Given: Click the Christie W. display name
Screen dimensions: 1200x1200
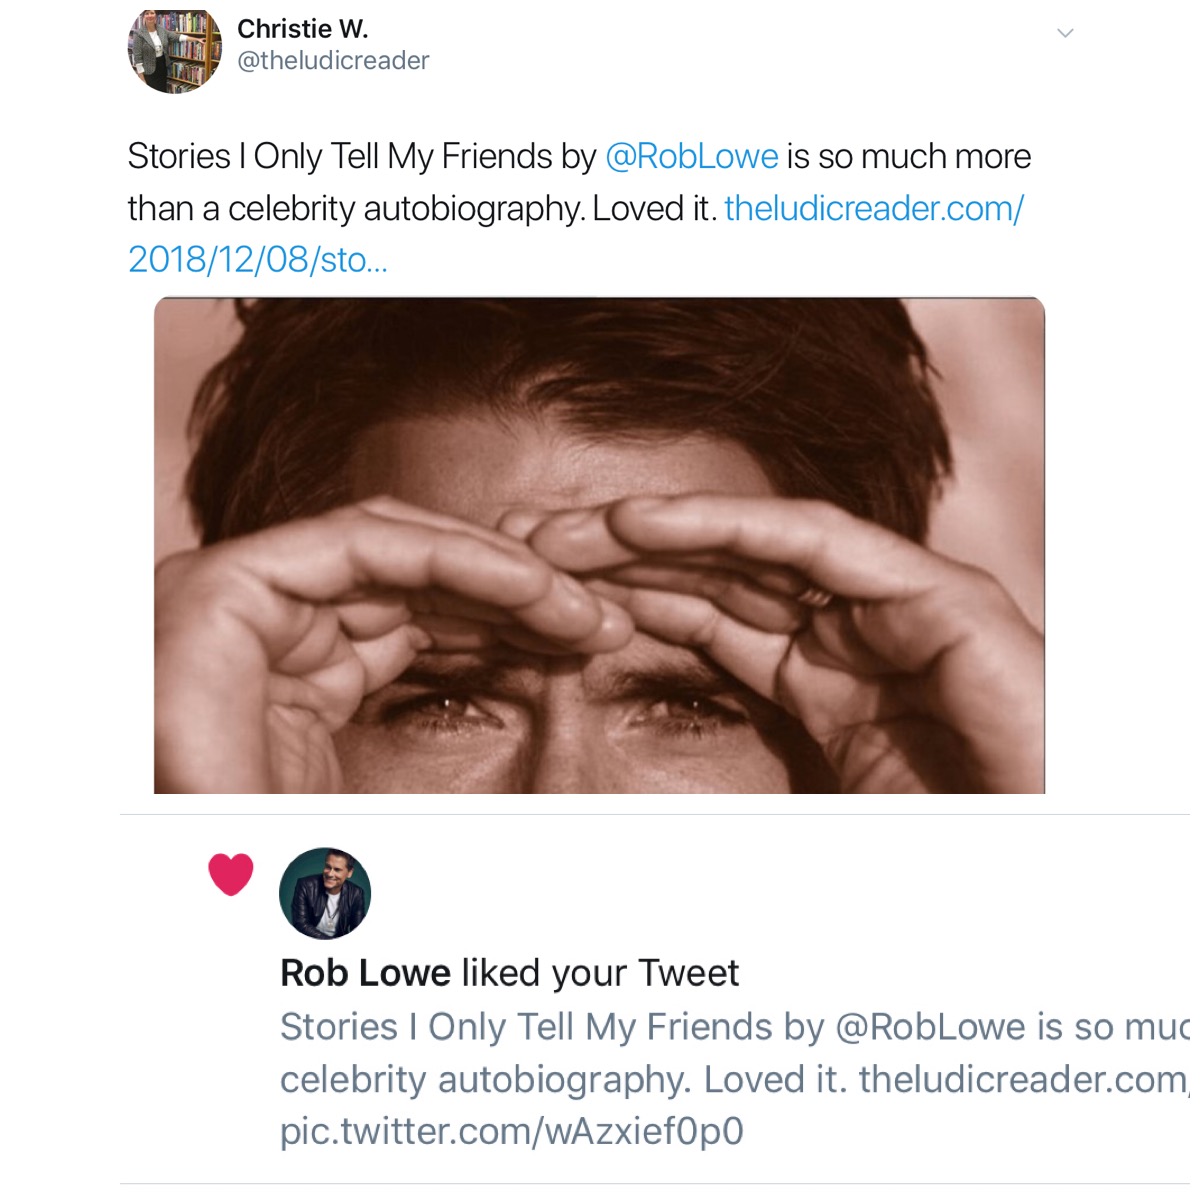Looking at the screenshot, I should point(302,29).
